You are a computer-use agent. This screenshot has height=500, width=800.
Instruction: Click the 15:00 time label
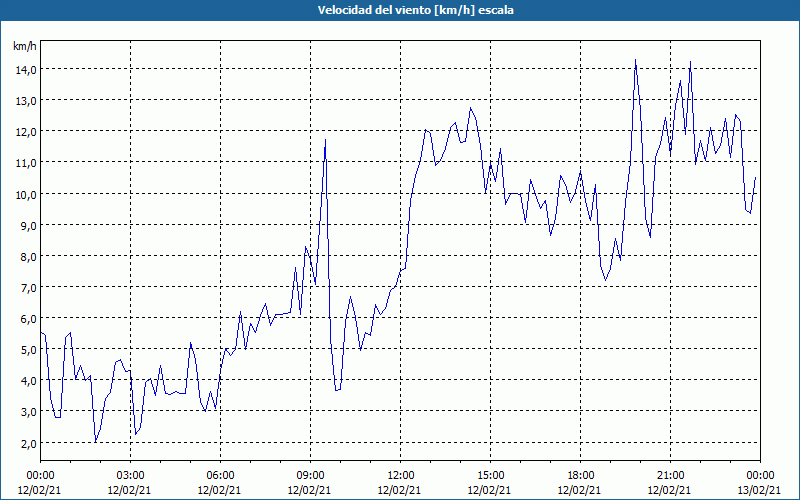click(490, 476)
